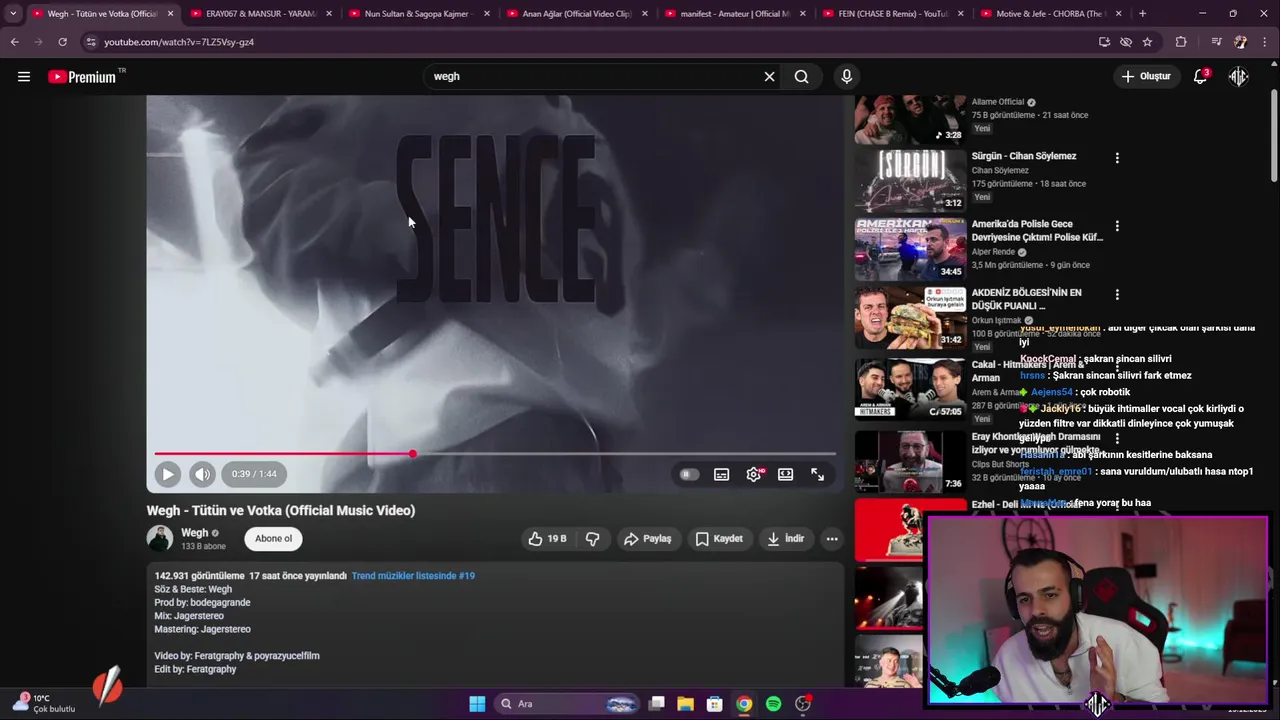Toggle the autoplay switch in player

(x=689, y=474)
